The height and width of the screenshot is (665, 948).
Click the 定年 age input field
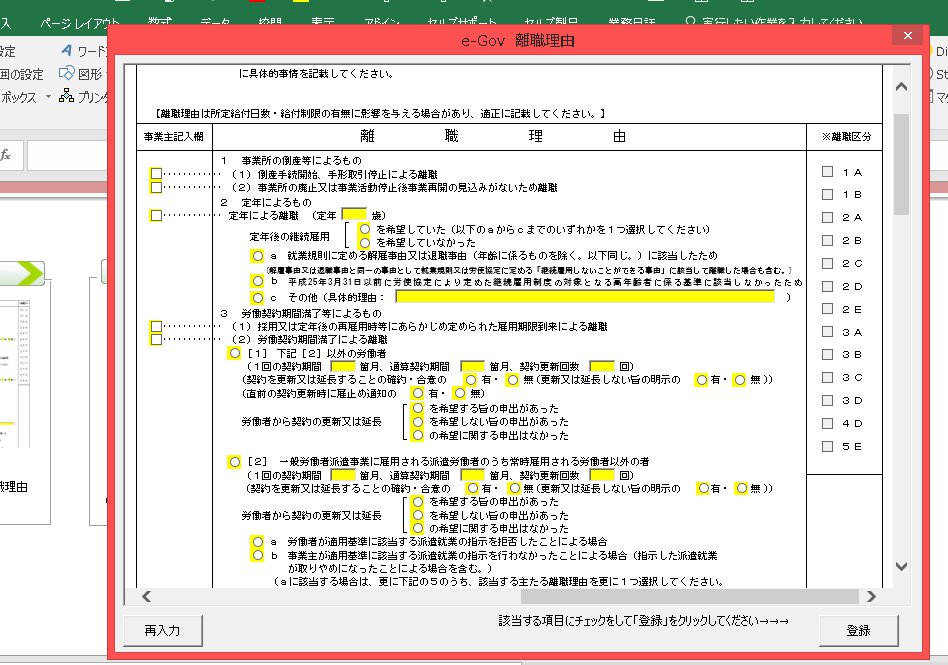click(x=354, y=215)
